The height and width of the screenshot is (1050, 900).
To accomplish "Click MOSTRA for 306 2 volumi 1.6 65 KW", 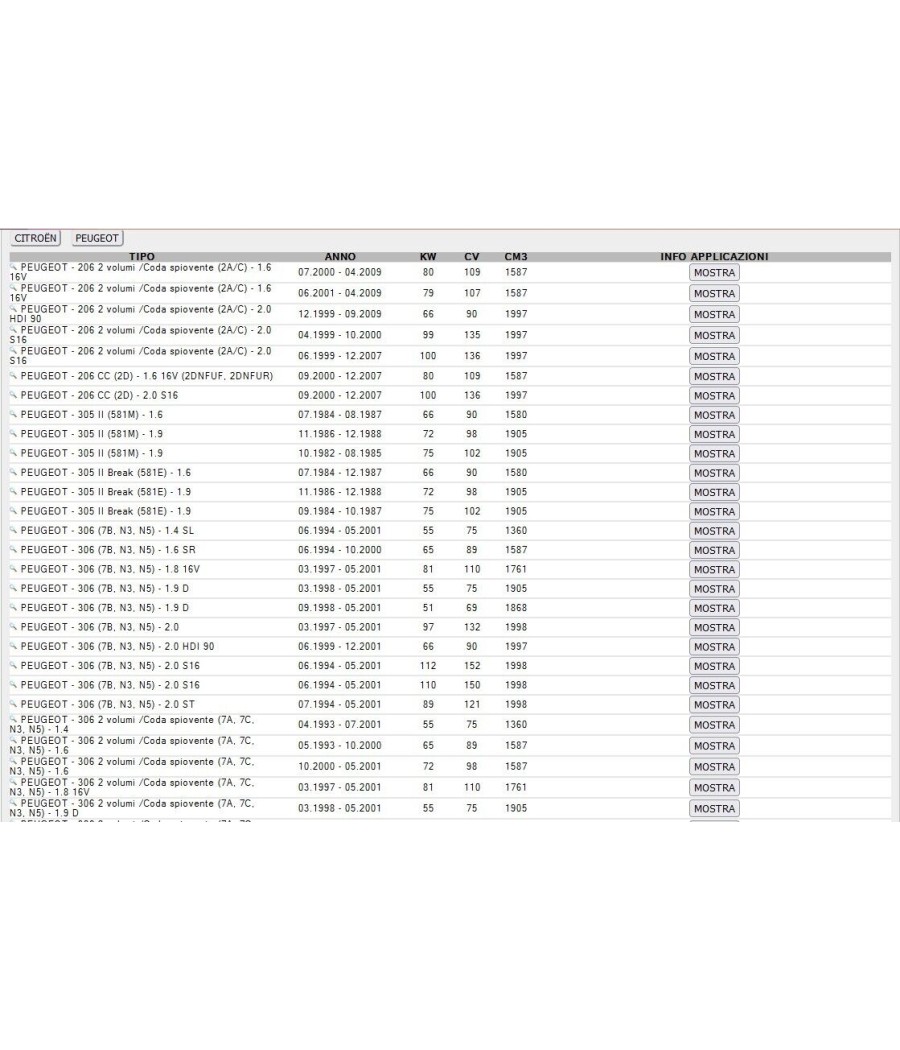I will [x=714, y=746].
